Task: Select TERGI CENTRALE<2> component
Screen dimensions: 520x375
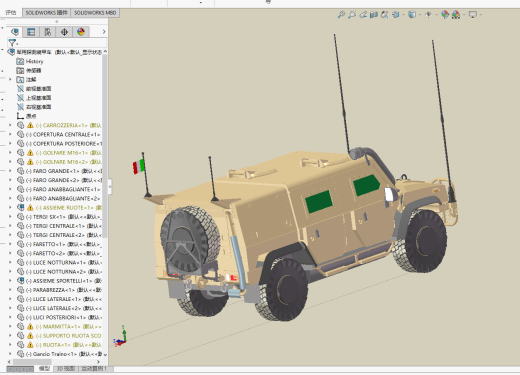Action: tap(59, 235)
